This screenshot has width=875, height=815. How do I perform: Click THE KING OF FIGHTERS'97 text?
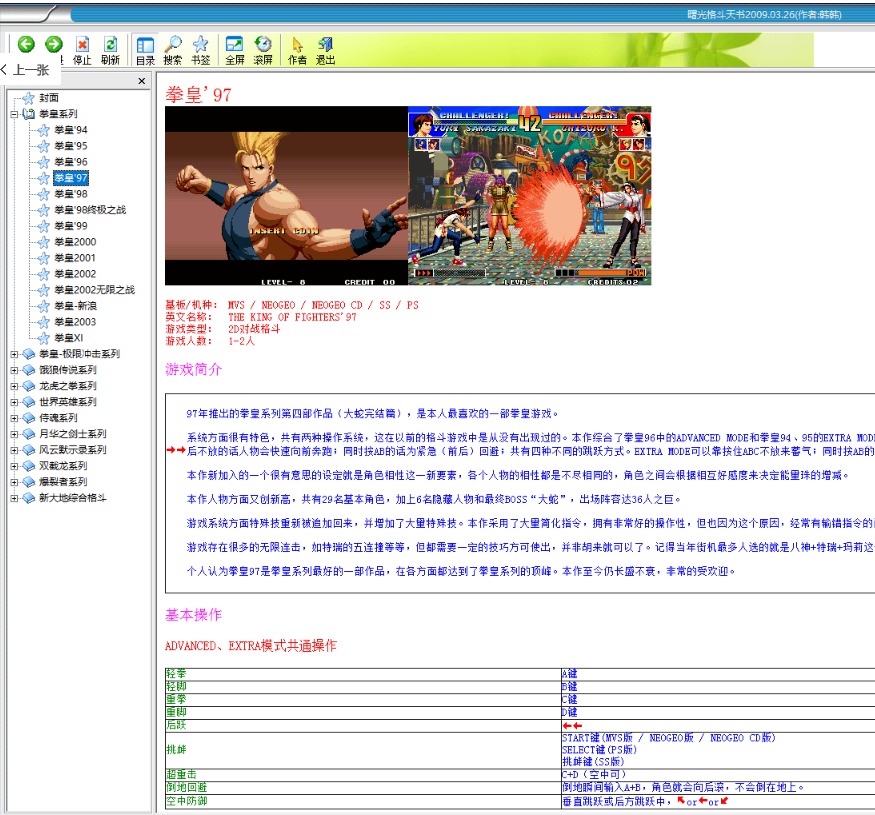coord(292,317)
